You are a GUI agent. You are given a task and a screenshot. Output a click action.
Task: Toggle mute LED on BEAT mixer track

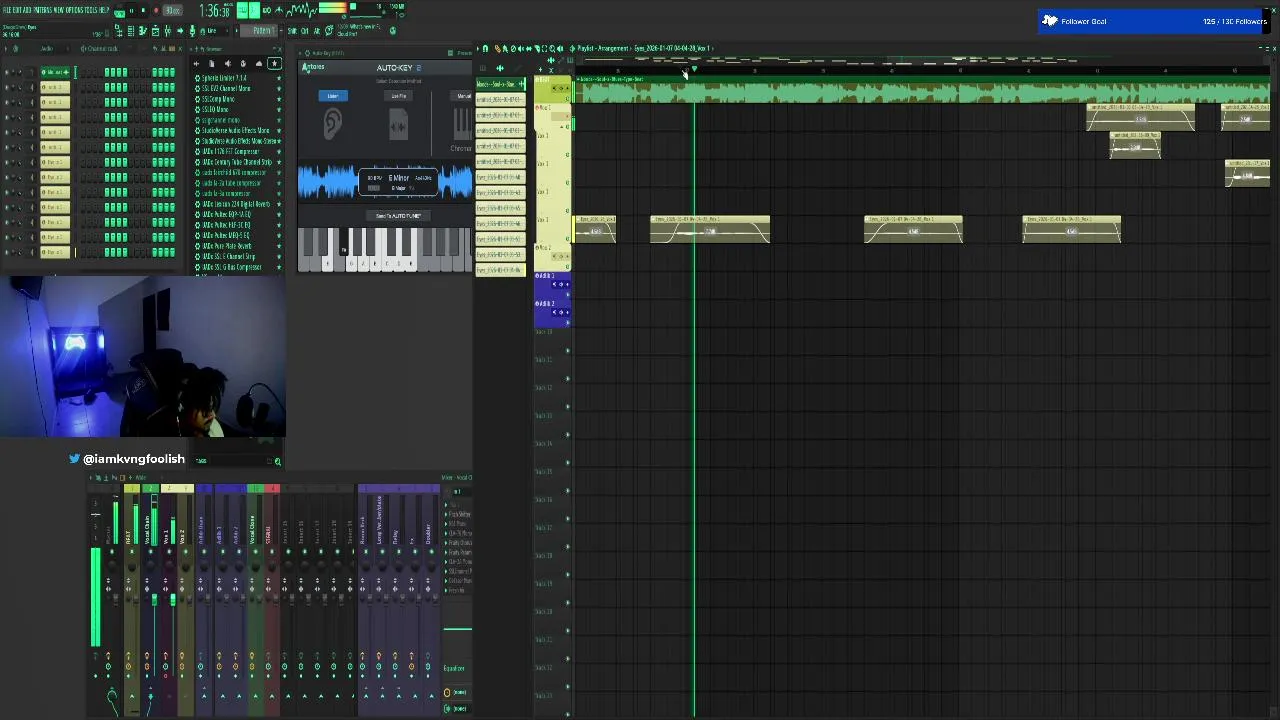pos(132,552)
